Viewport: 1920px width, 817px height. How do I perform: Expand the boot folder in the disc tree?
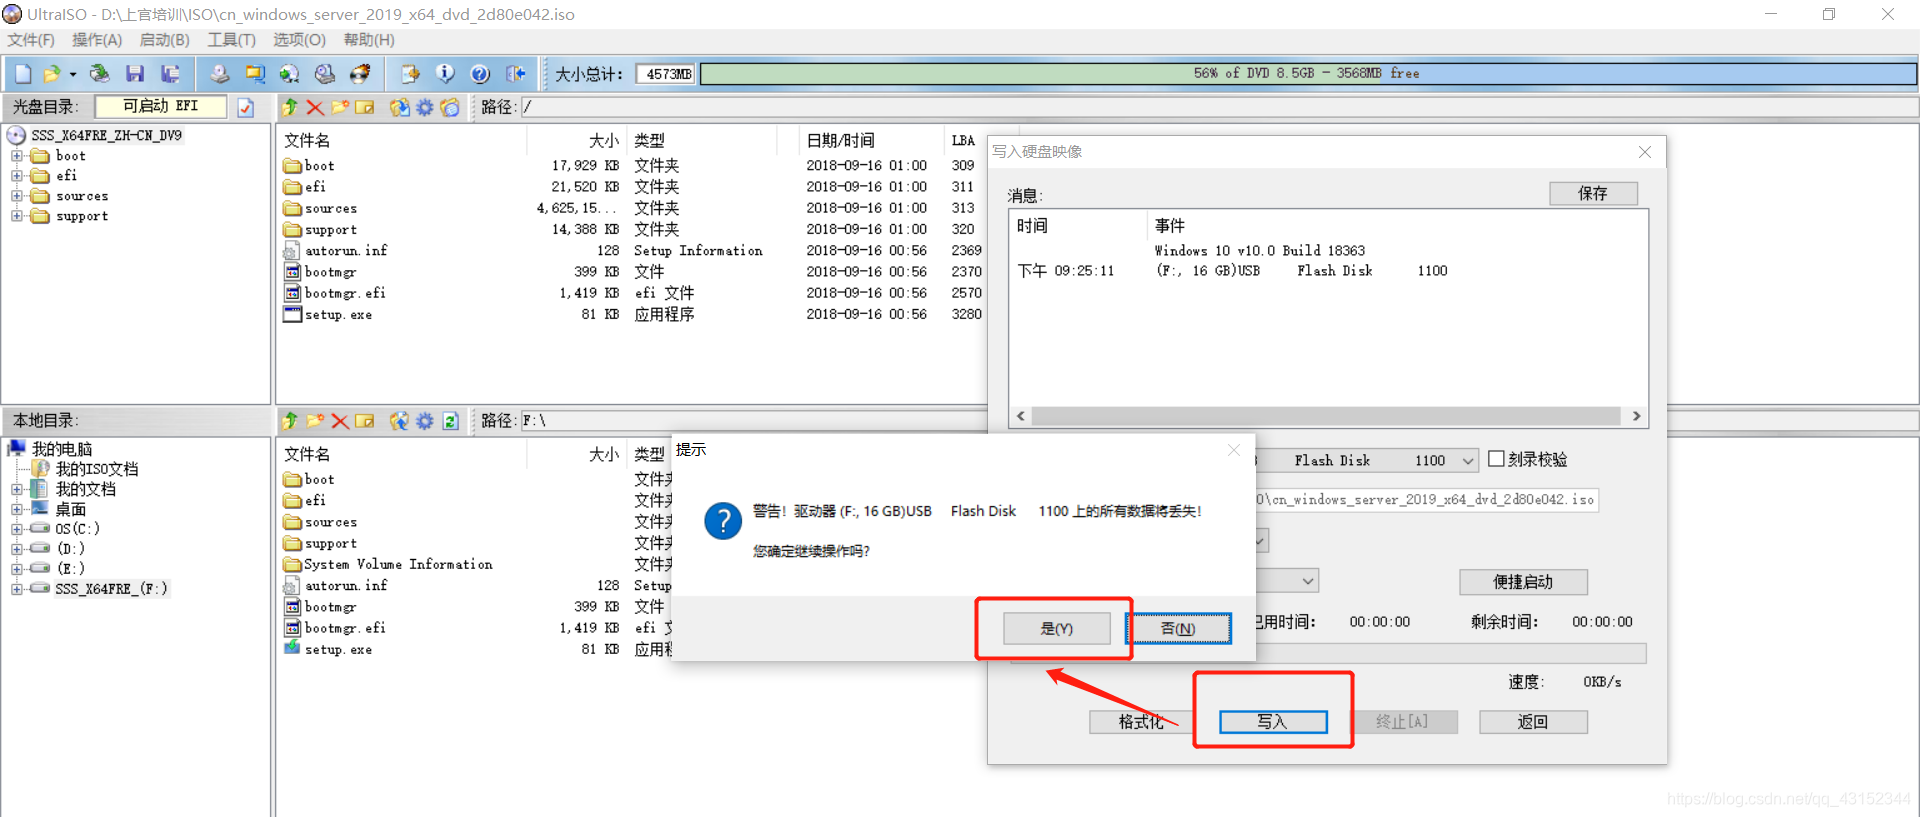click(x=17, y=156)
